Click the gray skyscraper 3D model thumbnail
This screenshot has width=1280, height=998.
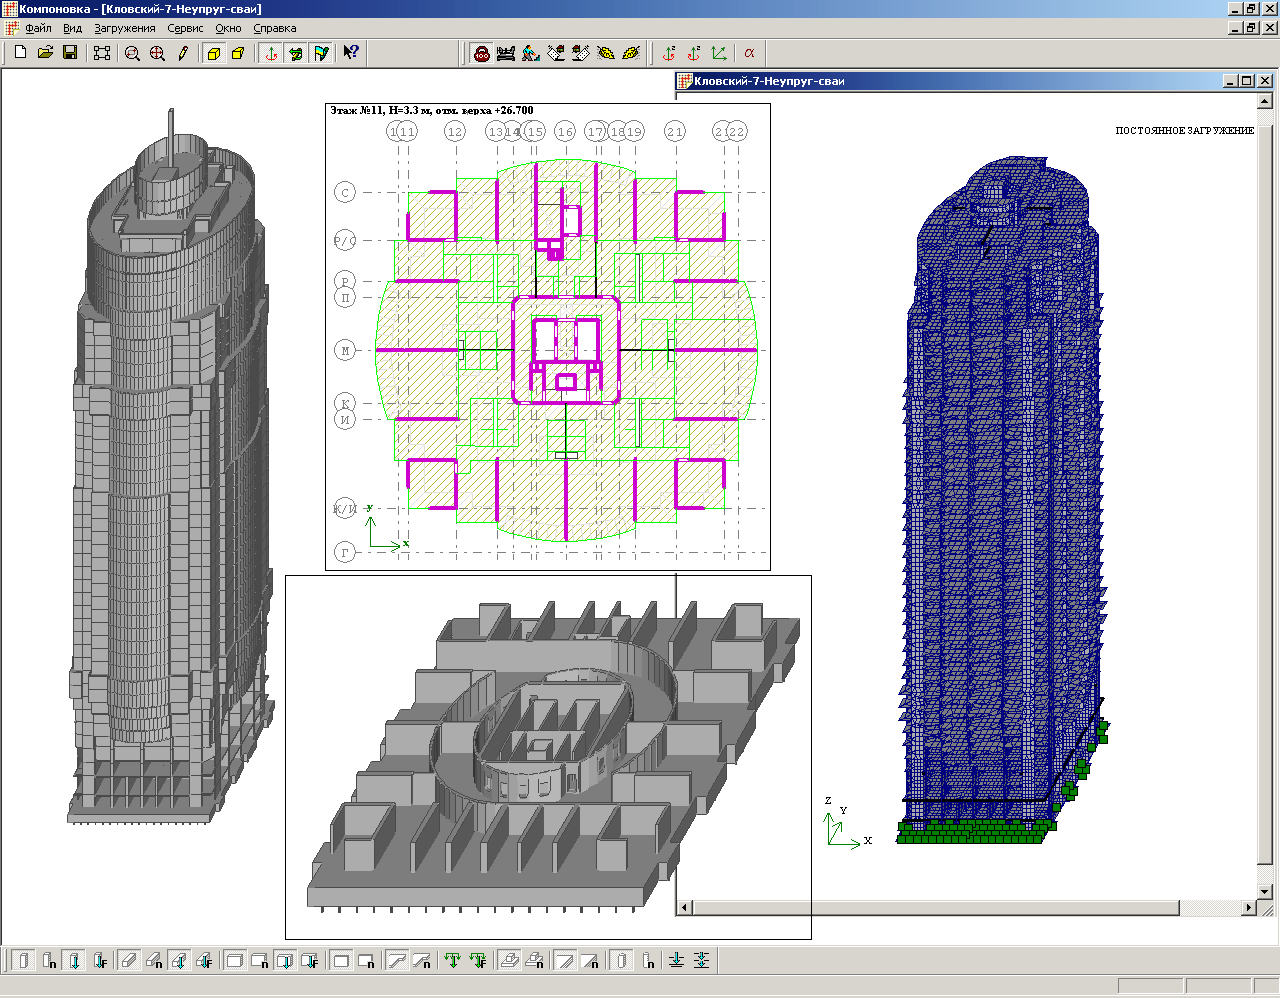pos(170,467)
